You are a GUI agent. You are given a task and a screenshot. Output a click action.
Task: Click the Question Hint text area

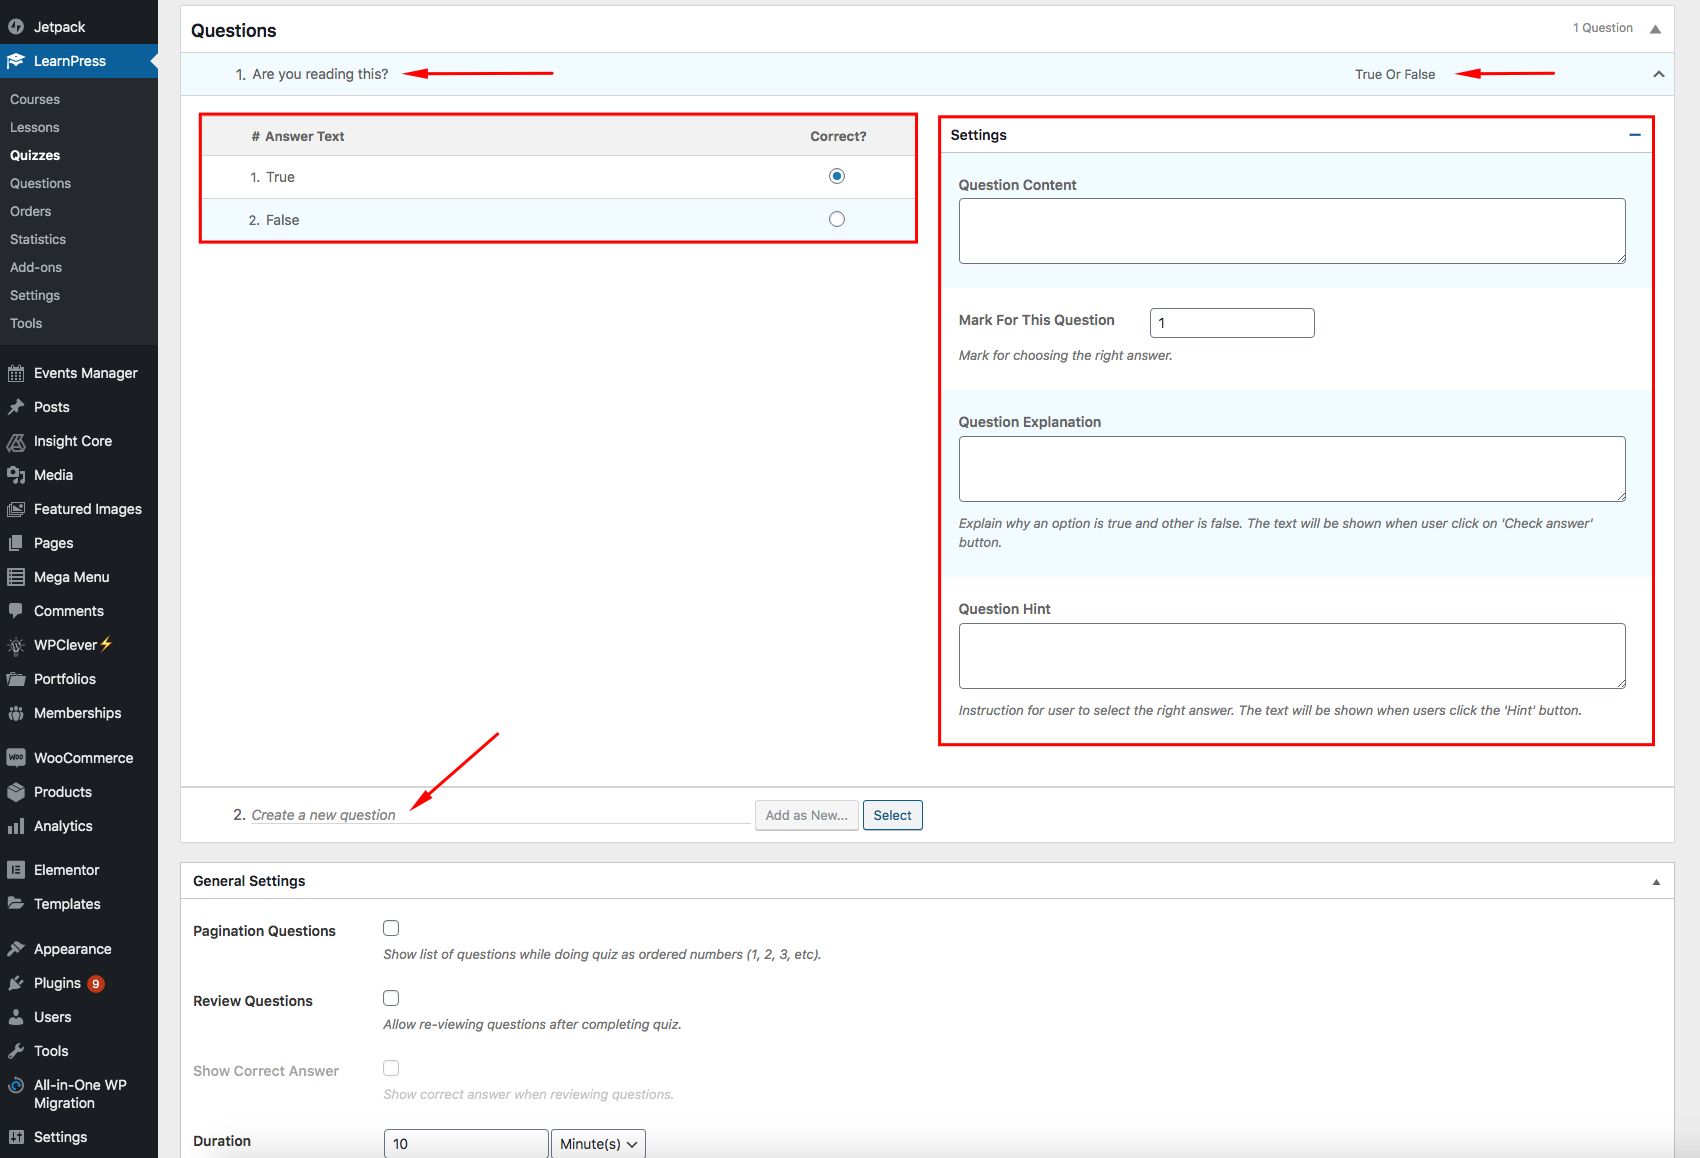click(1292, 656)
